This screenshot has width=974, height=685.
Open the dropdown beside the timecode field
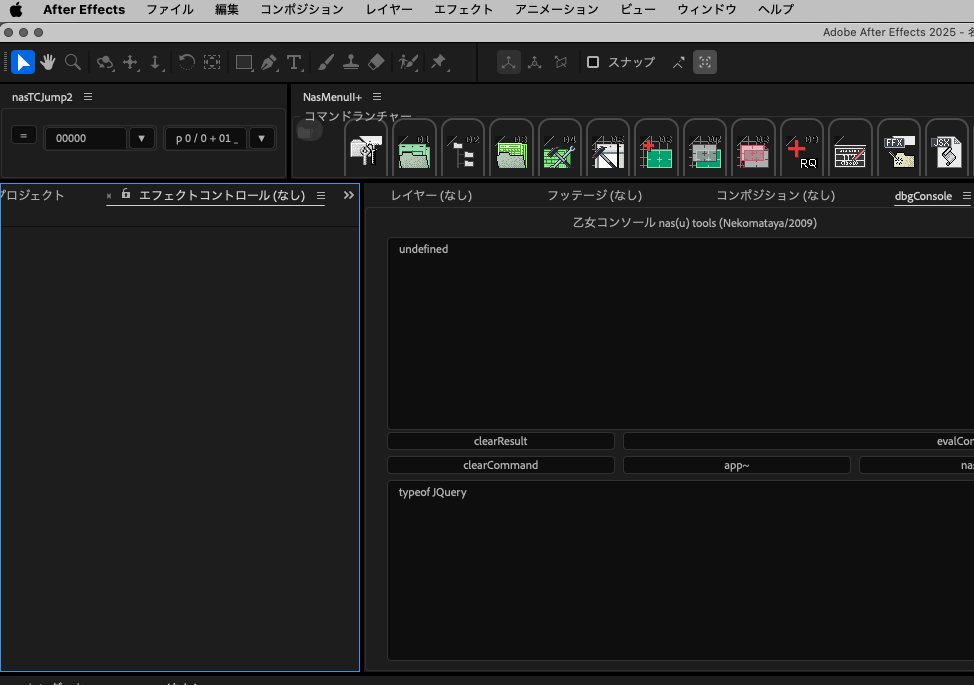tap(262, 138)
